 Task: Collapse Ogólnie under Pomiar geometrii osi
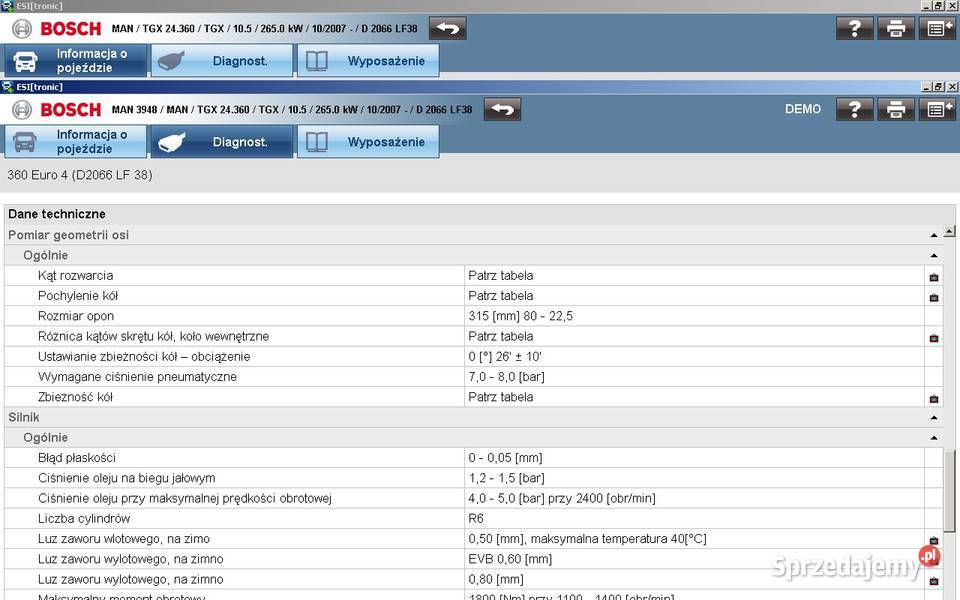click(934, 256)
